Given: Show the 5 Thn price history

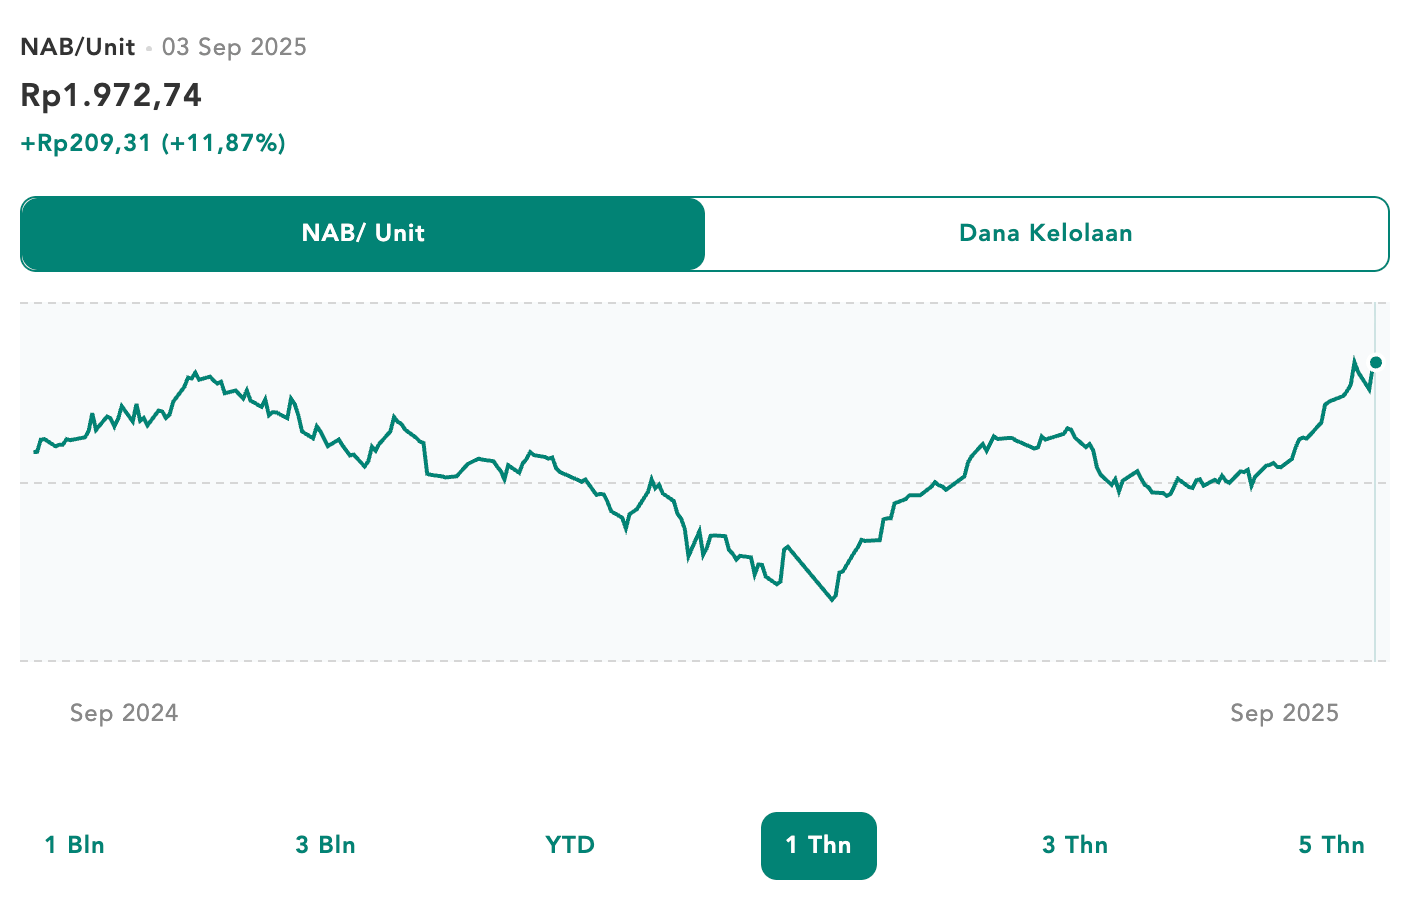Looking at the screenshot, I should [x=1331, y=845].
